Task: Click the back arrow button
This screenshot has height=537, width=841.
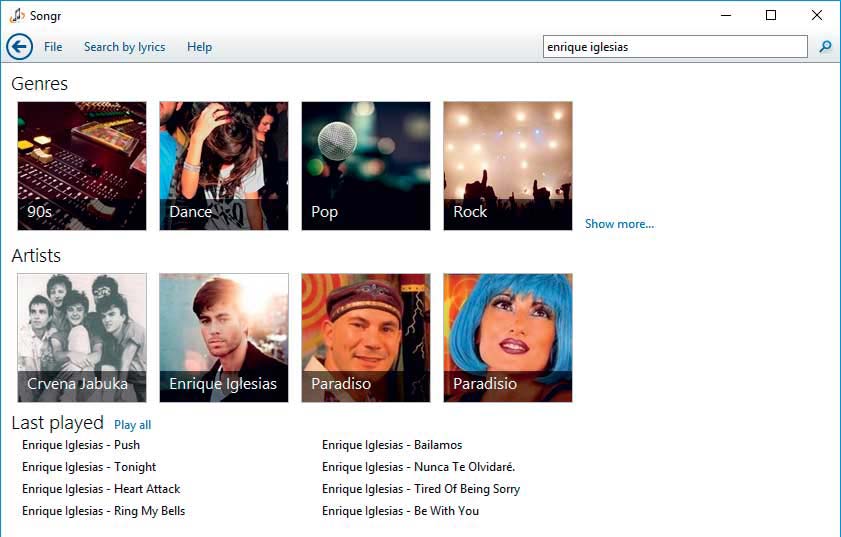Action: [x=20, y=47]
